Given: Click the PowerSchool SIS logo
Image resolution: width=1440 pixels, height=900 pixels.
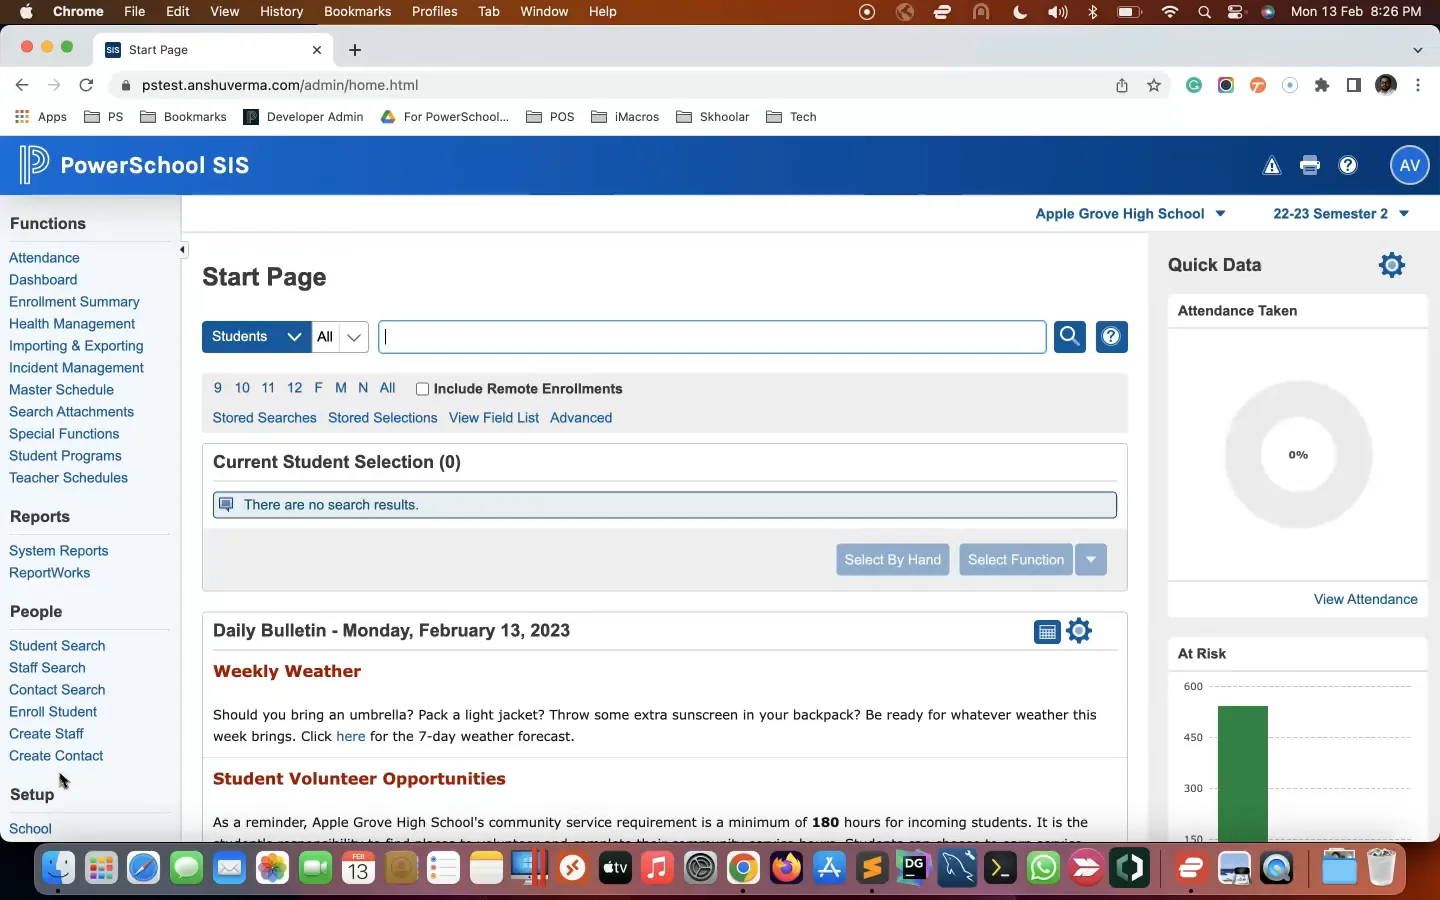Looking at the screenshot, I should tap(135, 165).
